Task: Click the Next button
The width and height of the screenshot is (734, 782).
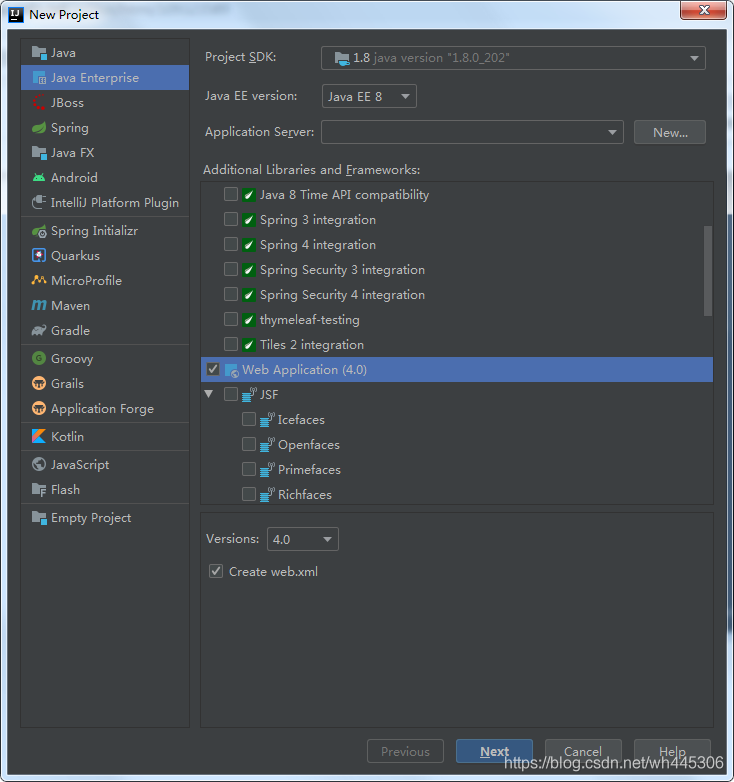Action: point(494,751)
